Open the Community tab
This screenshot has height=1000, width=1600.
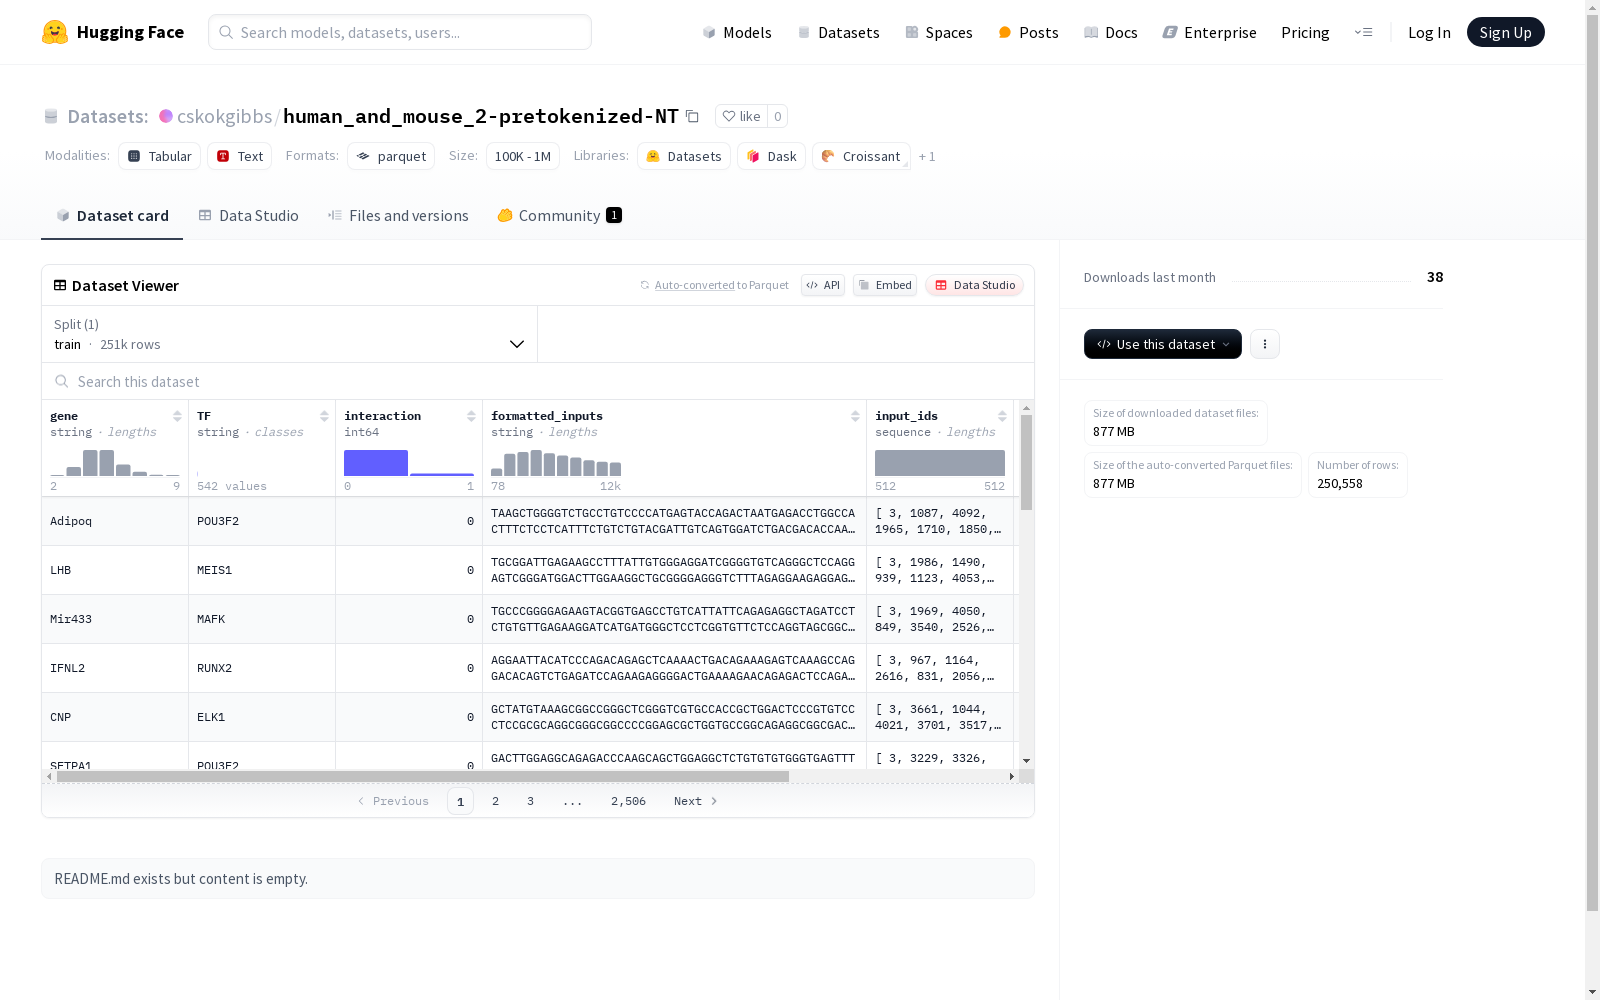[560, 215]
